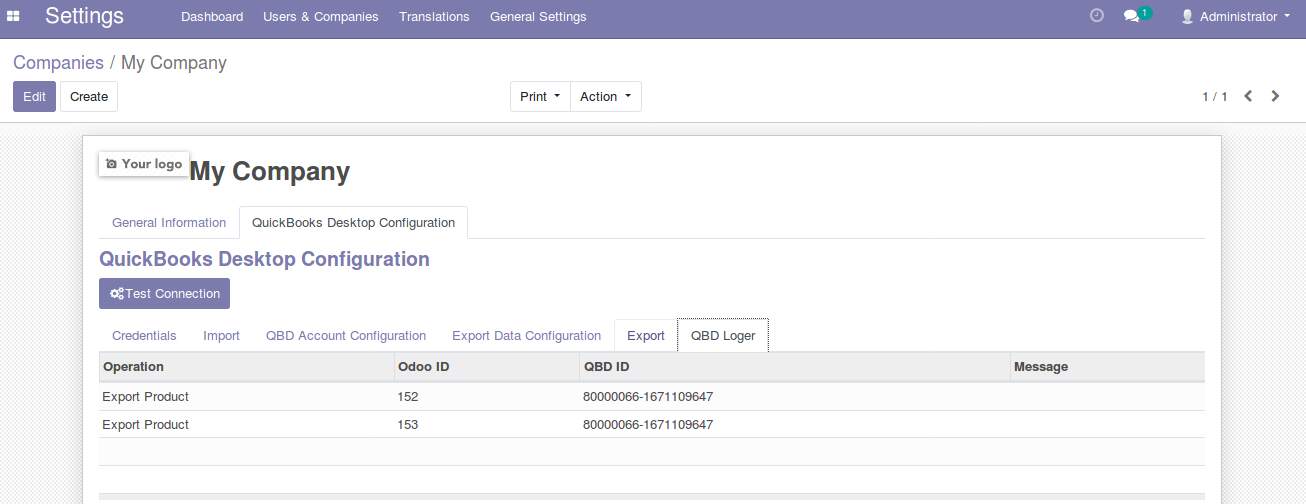Click the Your logo image placeholder

pyautogui.click(x=144, y=164)
